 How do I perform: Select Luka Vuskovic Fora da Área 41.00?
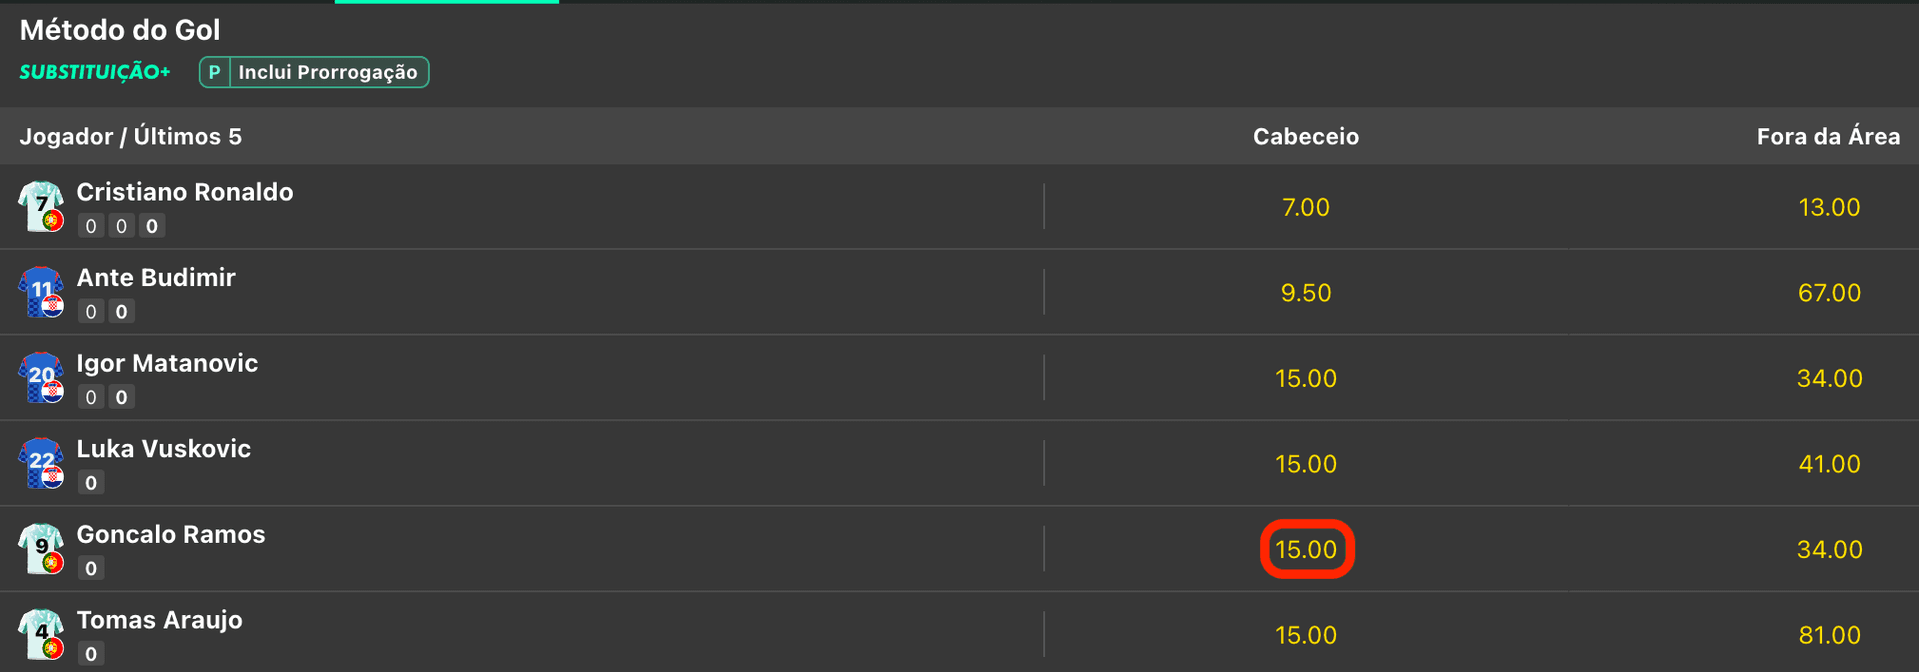click(1829, 464)
